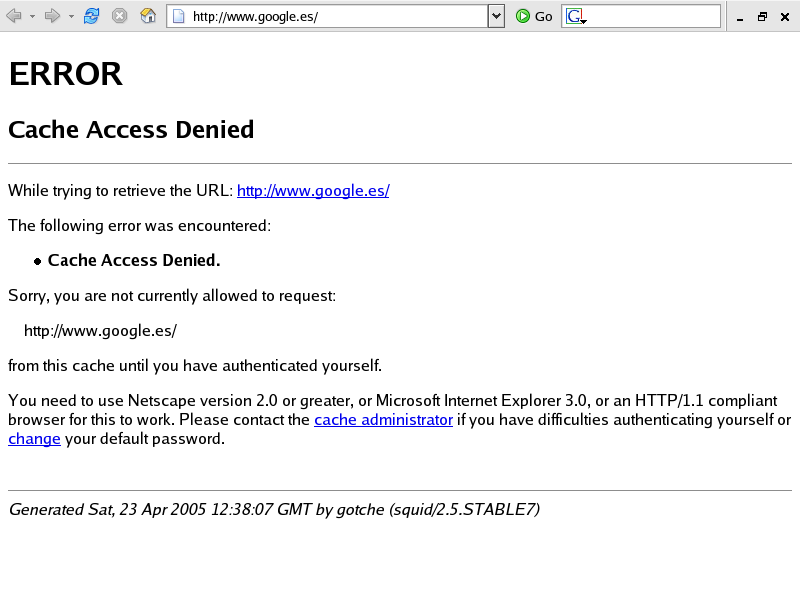Image resolution: width=800 pixels, height=600 pixels.
Task: Click the page icon in the address bar
Action: click(179, 17)
